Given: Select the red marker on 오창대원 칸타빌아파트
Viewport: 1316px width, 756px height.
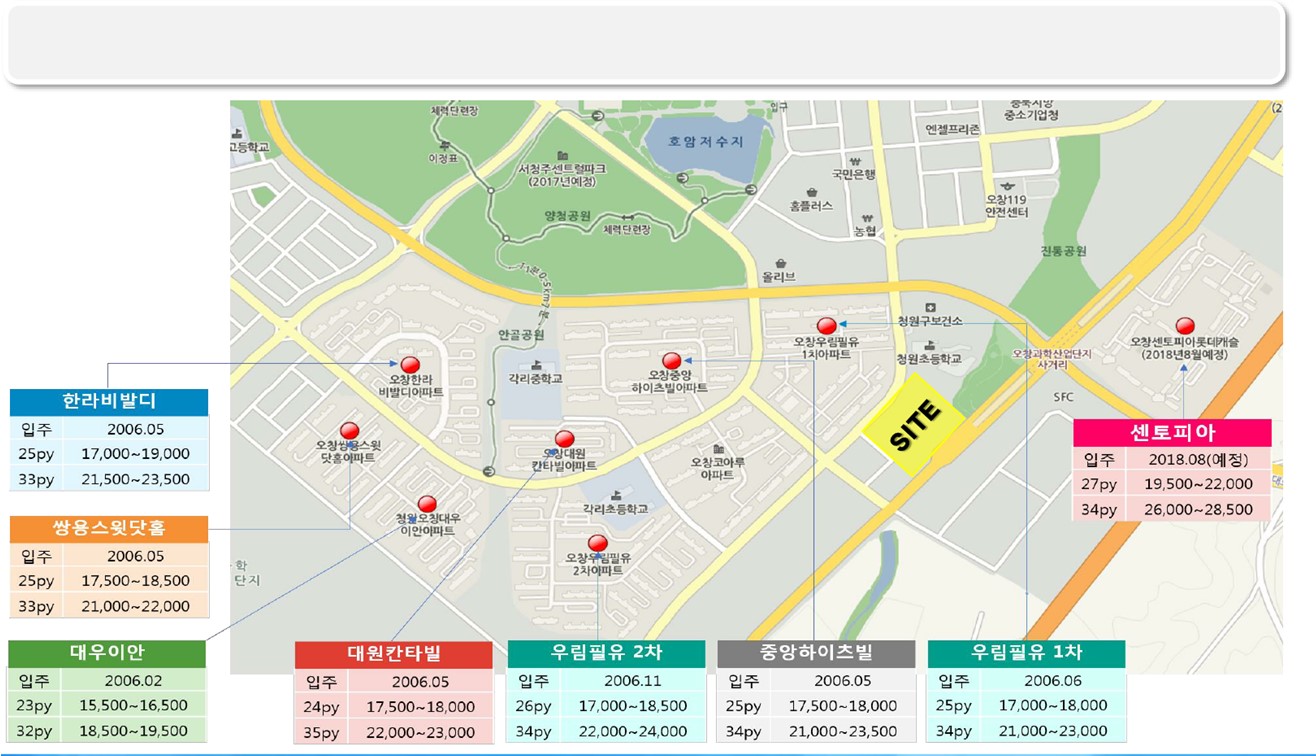Looking at the screenshot, I should click(x=564, y=438).
